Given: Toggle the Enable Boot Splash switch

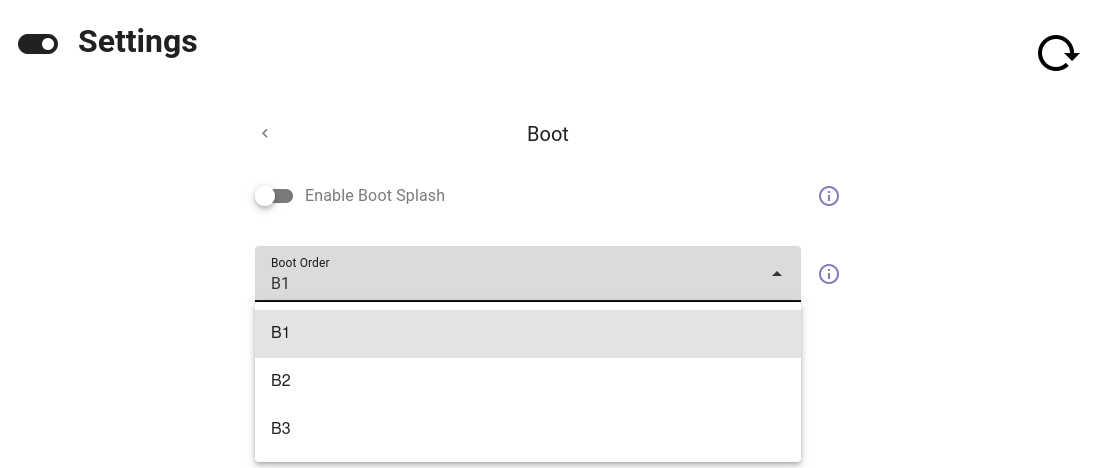Looking at the screenshot, I should tap(274, 196).
